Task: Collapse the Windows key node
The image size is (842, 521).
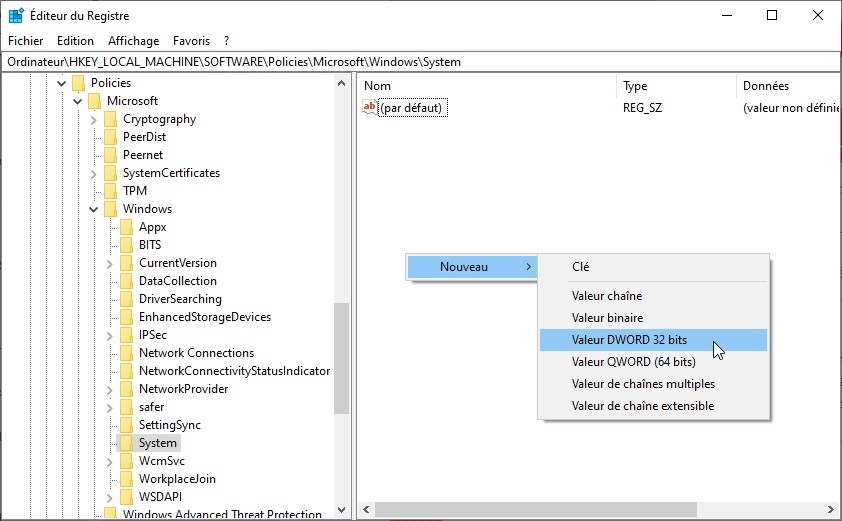Action: click(94, 209)
